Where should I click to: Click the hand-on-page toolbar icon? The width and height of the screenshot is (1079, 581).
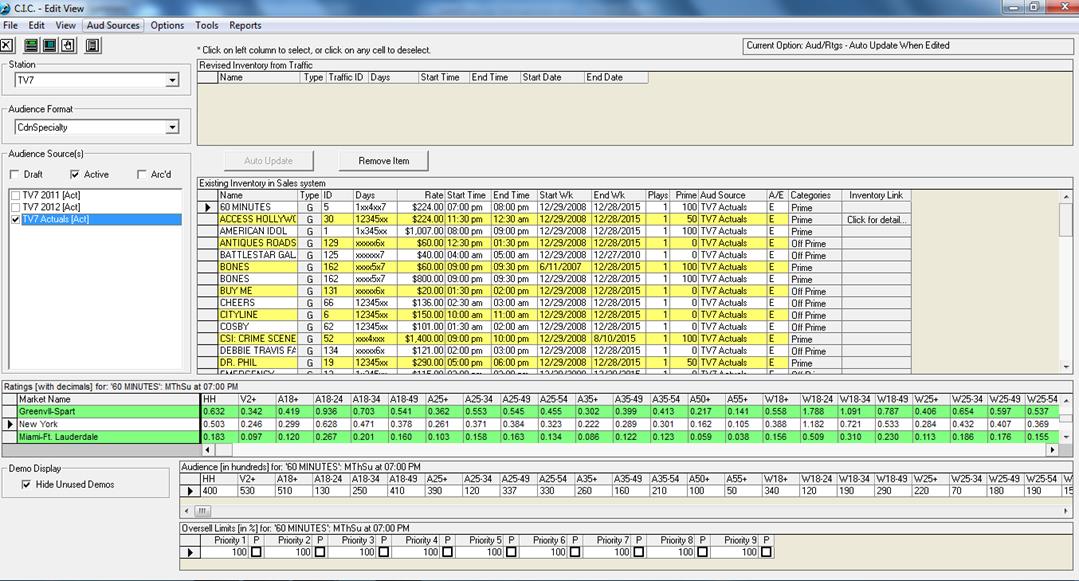66,45
